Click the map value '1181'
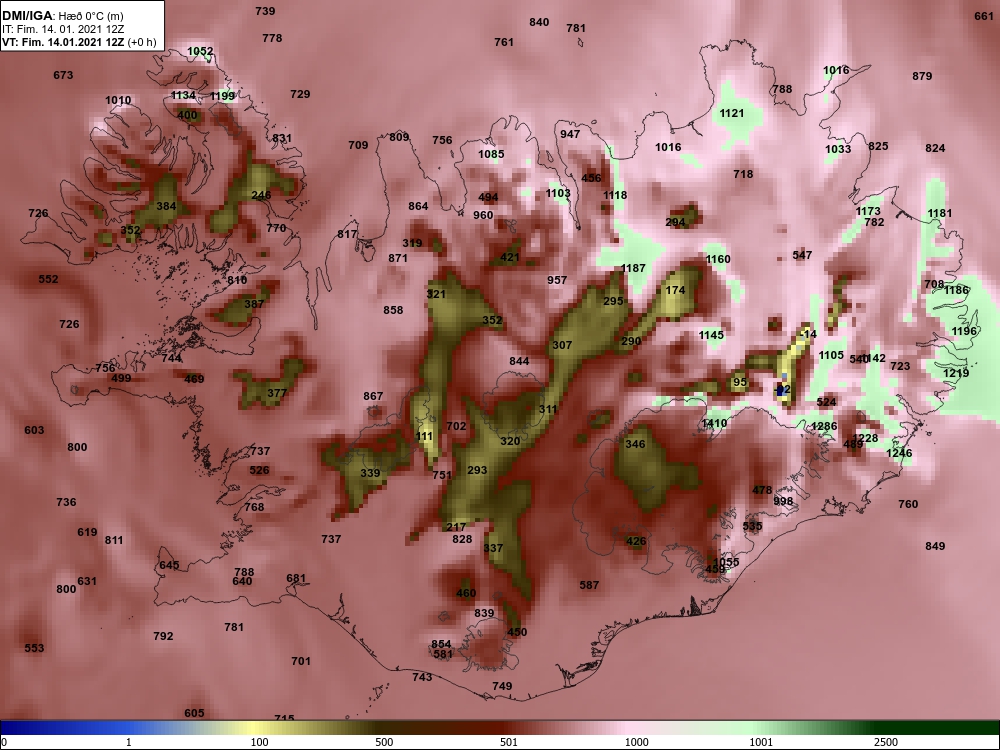 coord(939,214)
